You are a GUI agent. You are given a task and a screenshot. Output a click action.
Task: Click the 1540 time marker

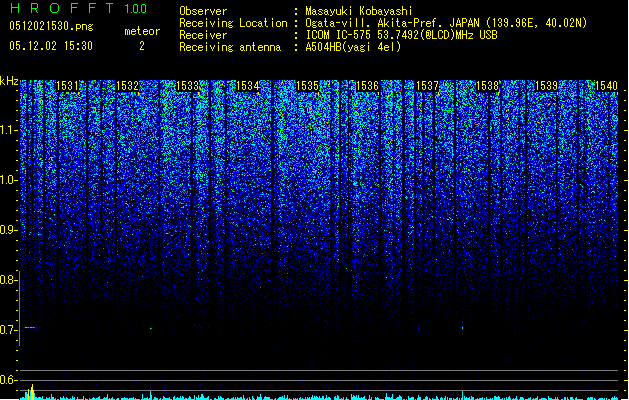point(606,86)
